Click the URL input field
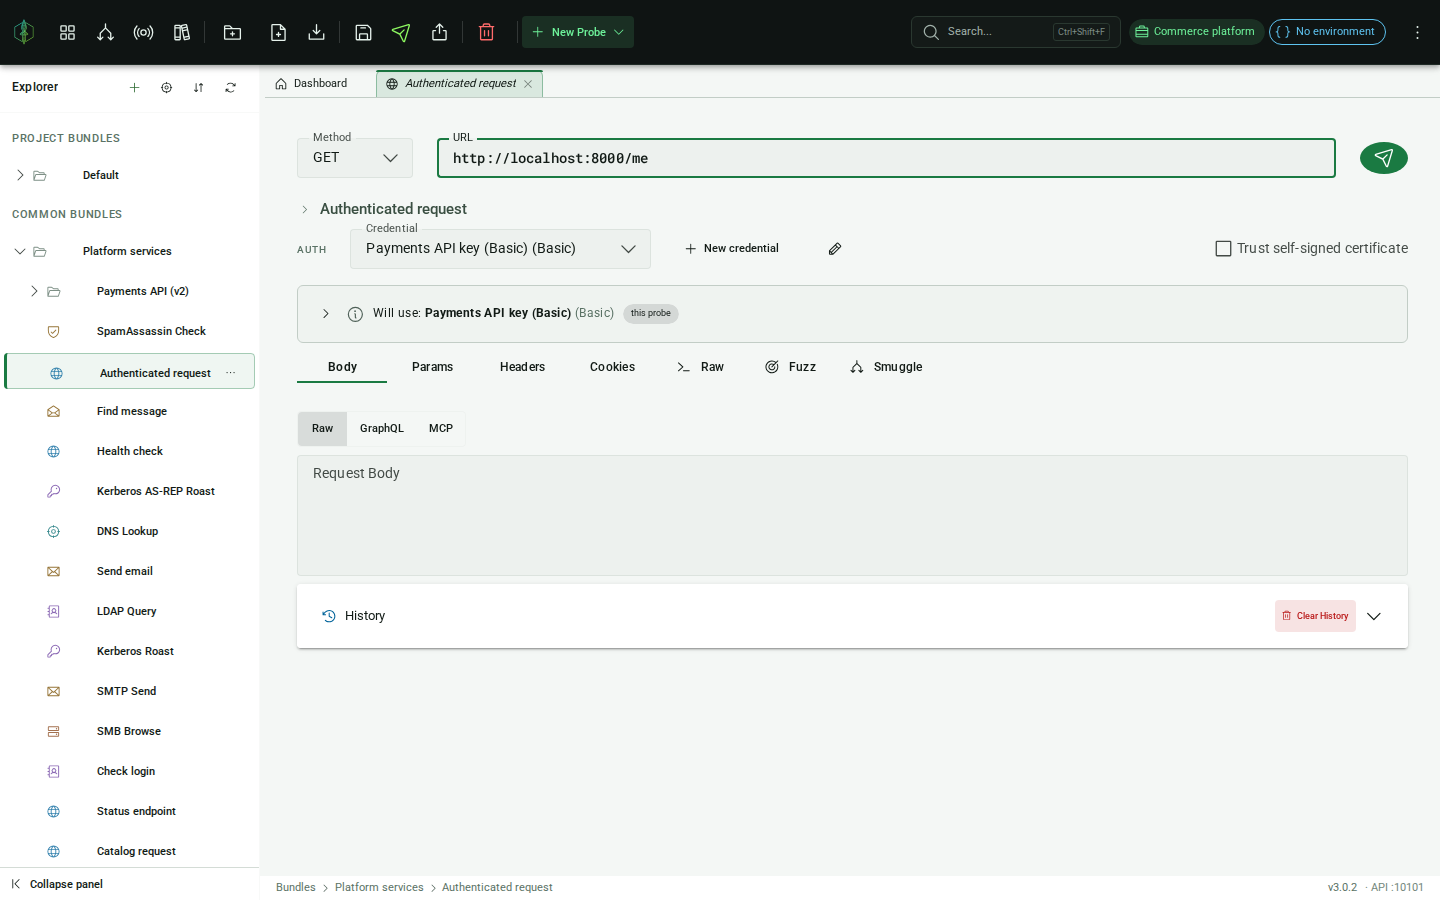Image resolution: width=1440 pixels, height=900 pixels. coord(886,158)
